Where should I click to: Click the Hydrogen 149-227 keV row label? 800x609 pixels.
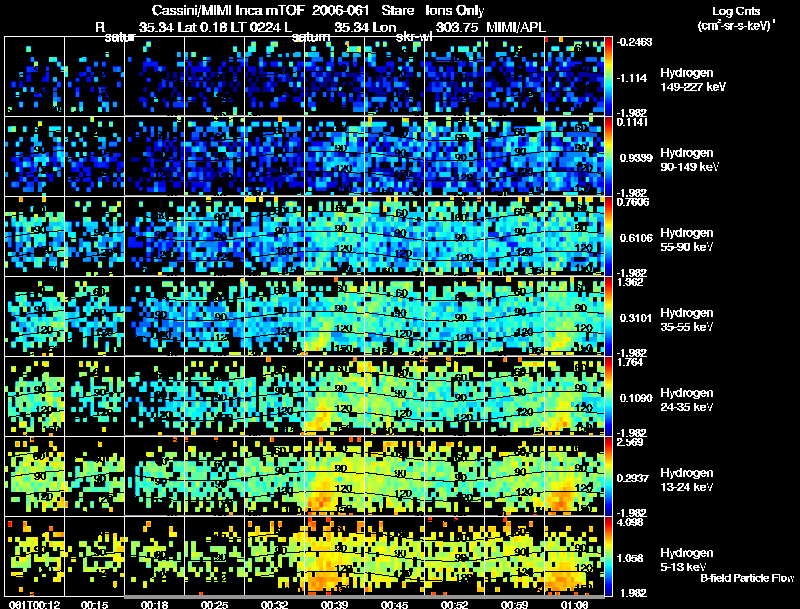[x=692, y=80]
